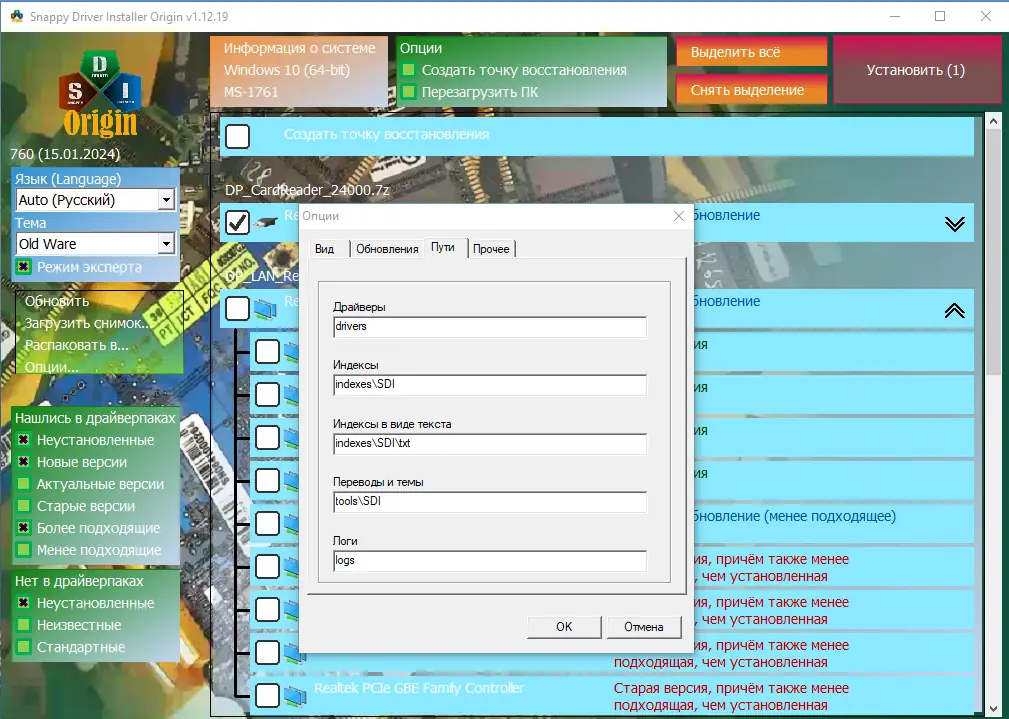Click DP_CardReader_24000.7z pack name
Viewport: 1009px width, 719px height.
[x=308, y=190]
